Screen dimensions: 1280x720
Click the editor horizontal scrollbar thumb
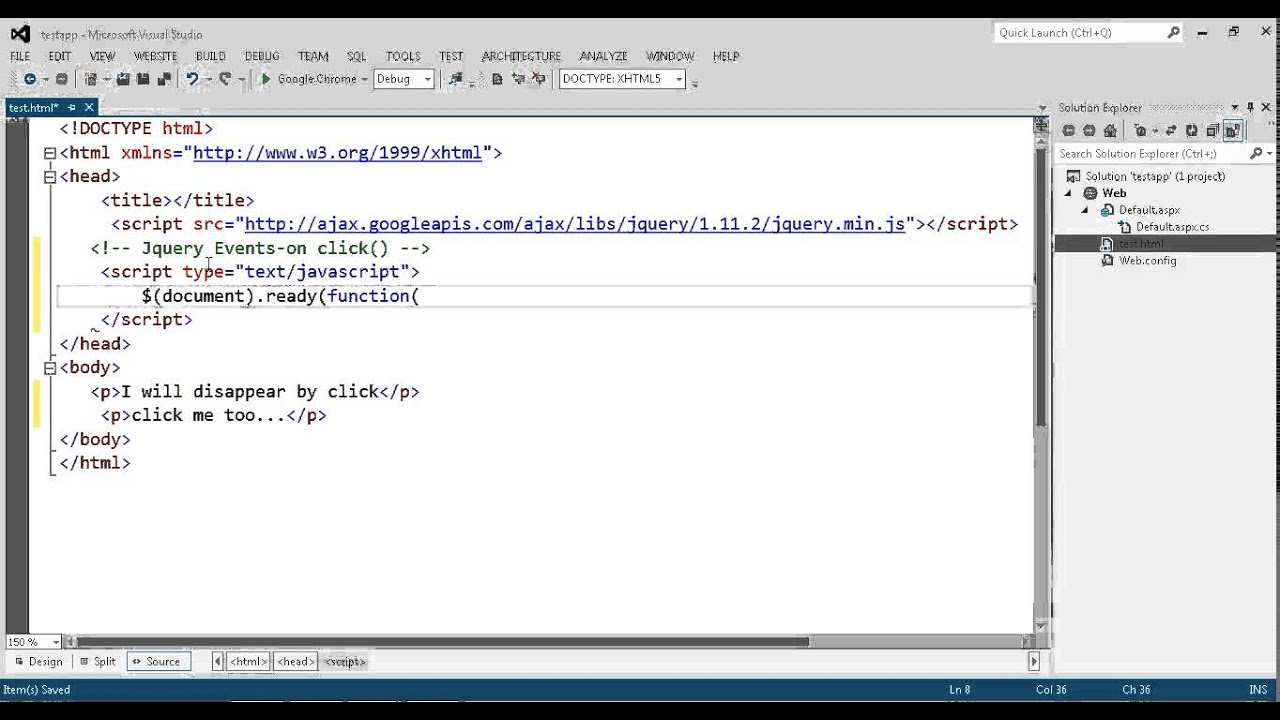(443, 642)
